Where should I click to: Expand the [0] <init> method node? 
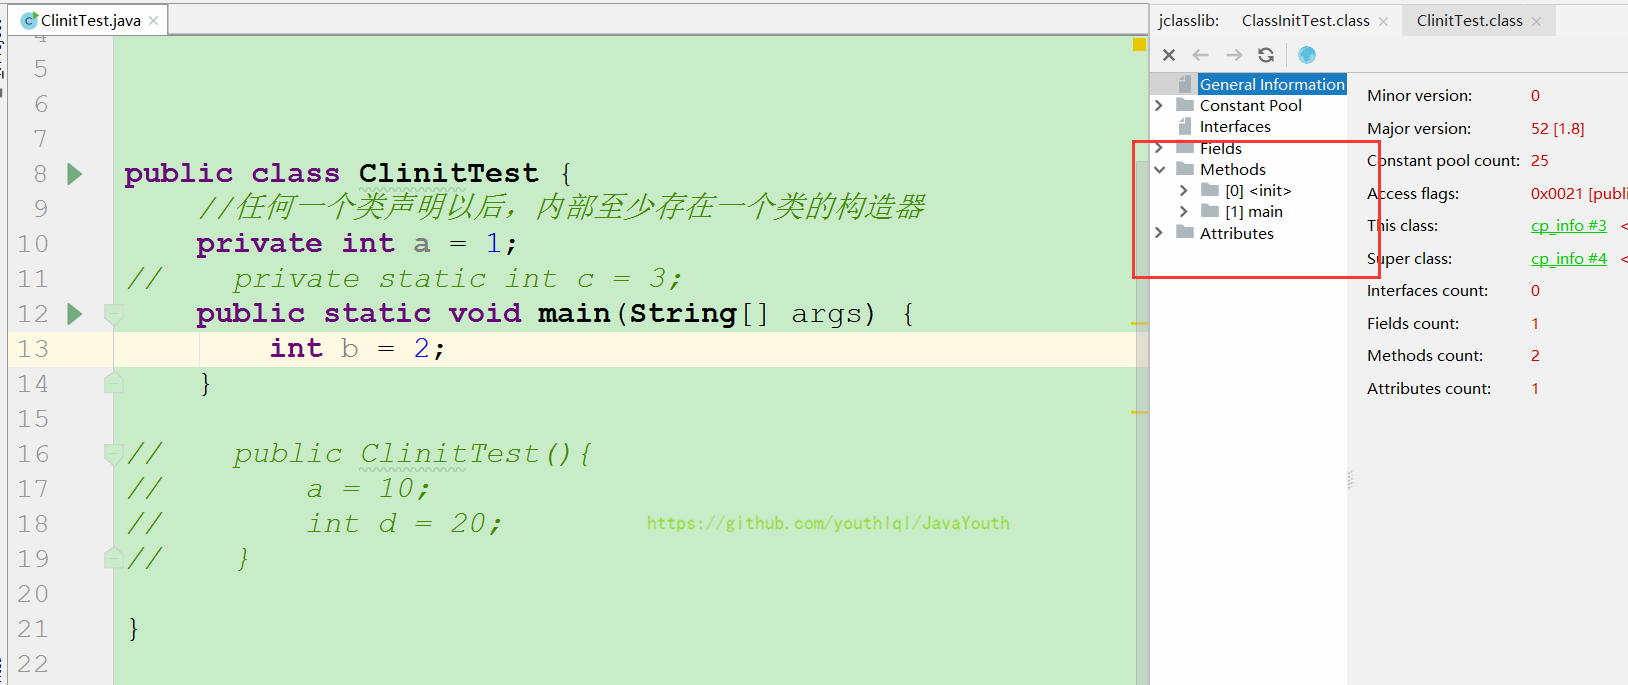coord(1184,190)
